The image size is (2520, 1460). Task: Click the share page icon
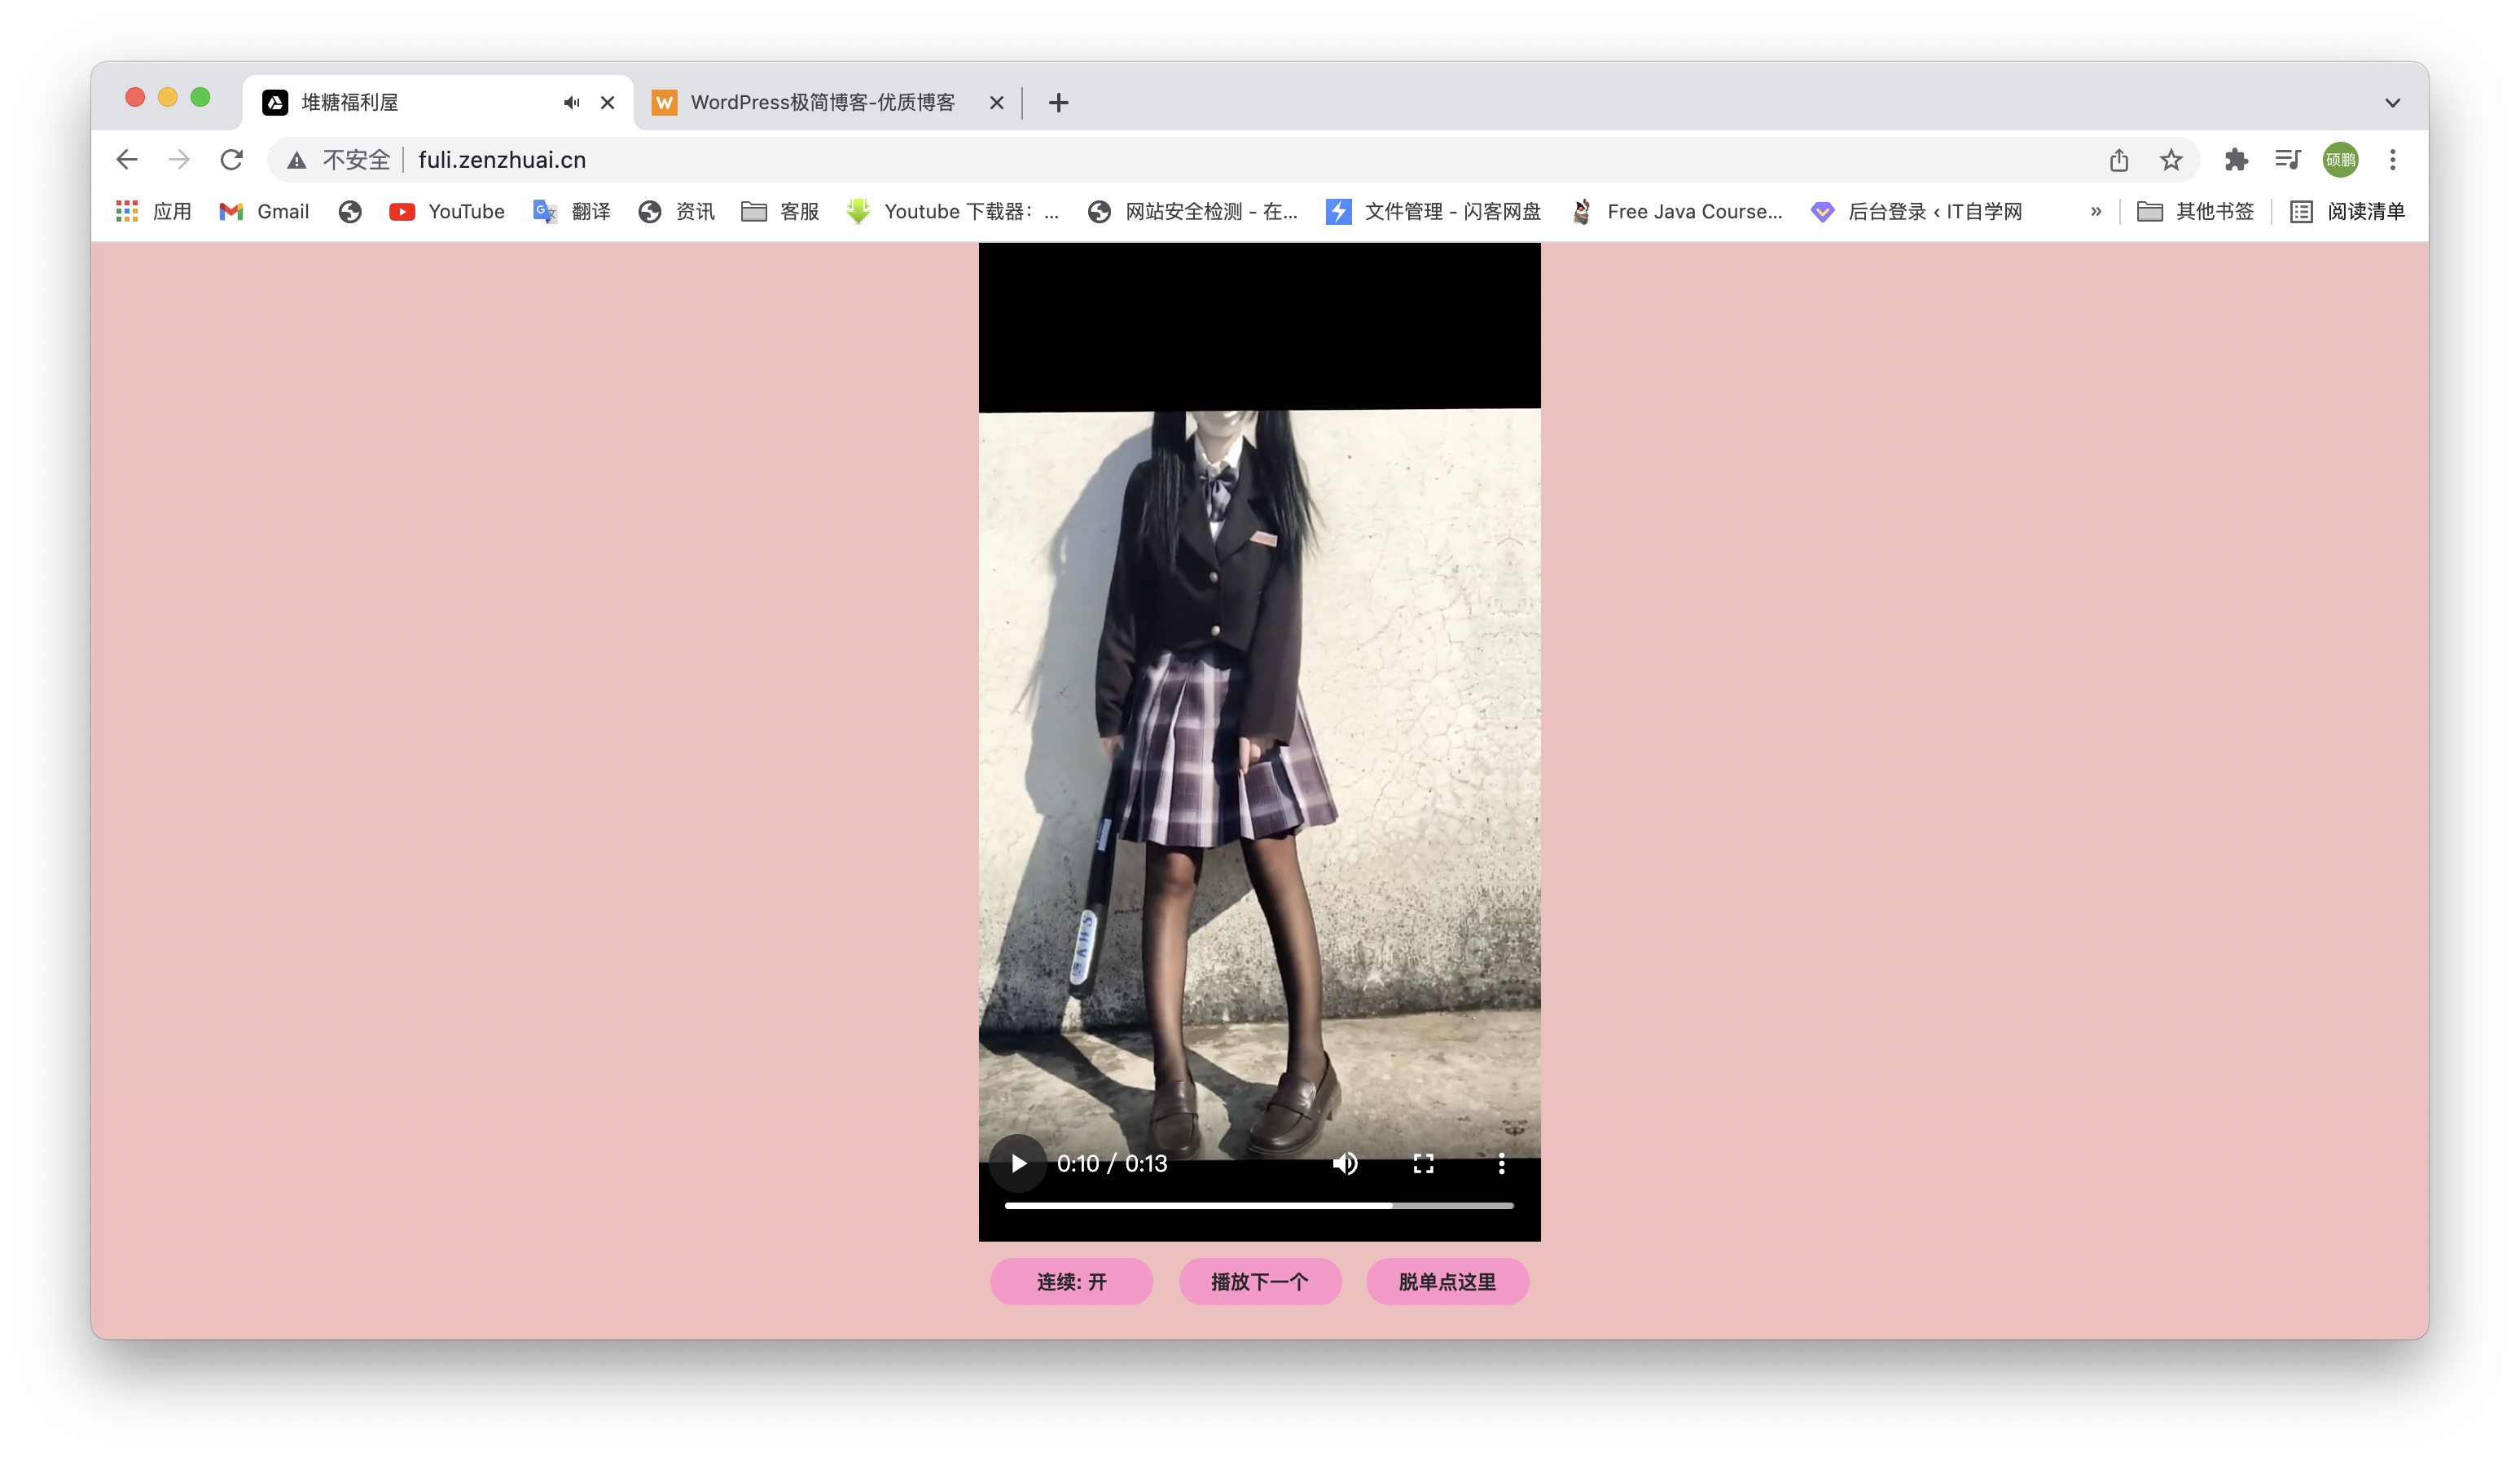click(x=2119, y=160)
